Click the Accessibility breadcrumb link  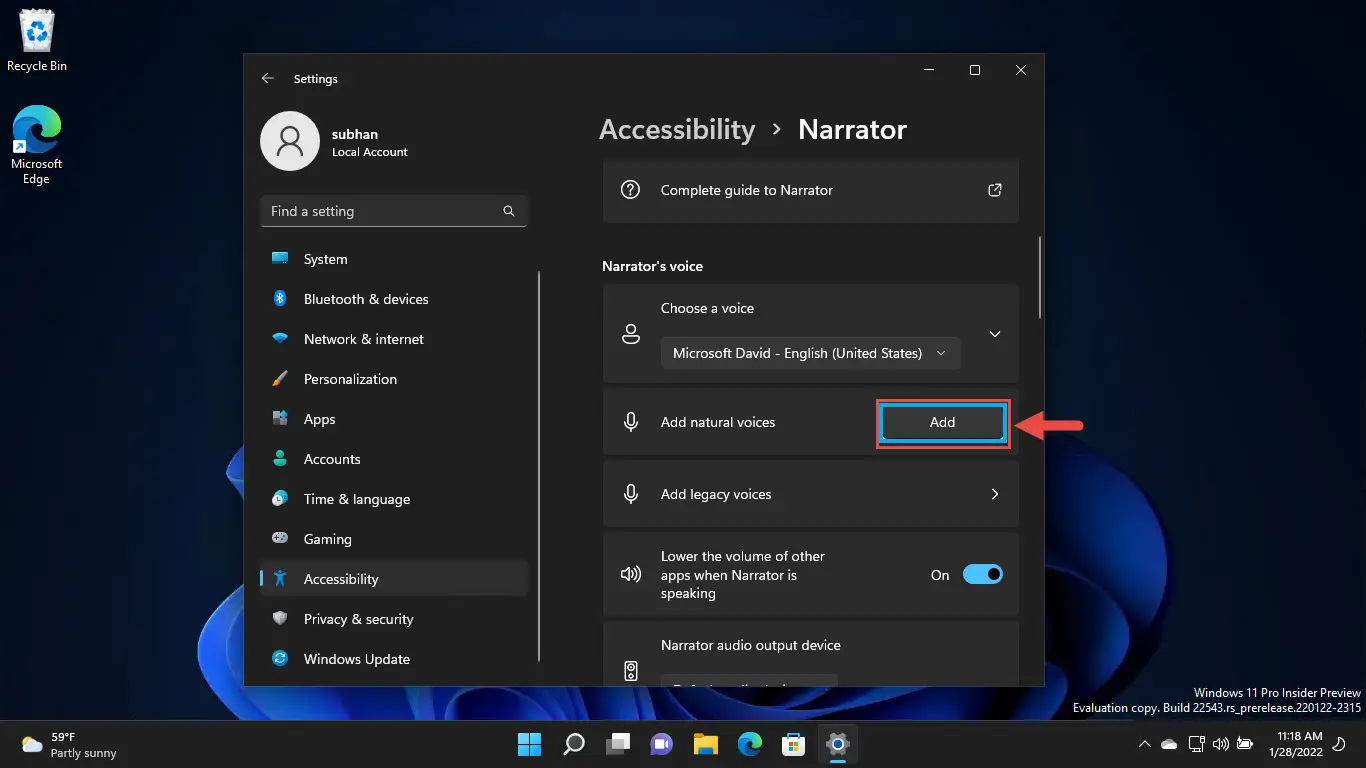click(677, 129)
